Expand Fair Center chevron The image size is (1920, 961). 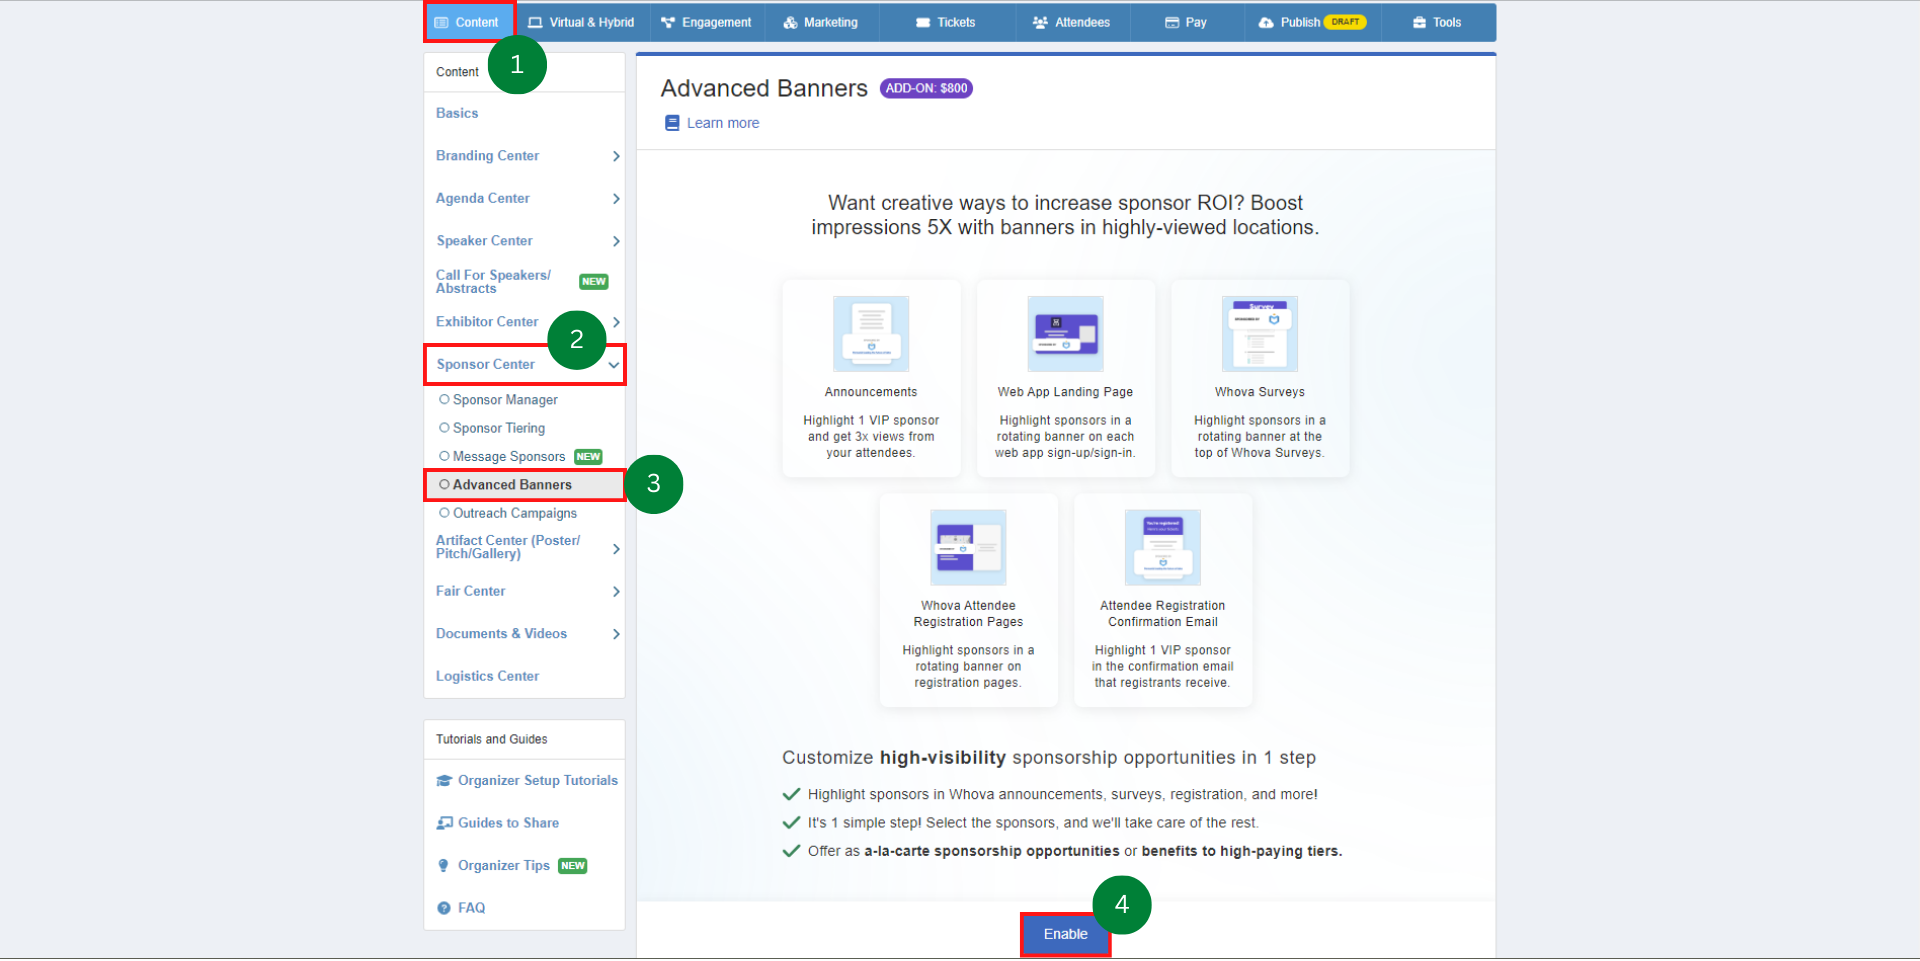coord(616,592)
